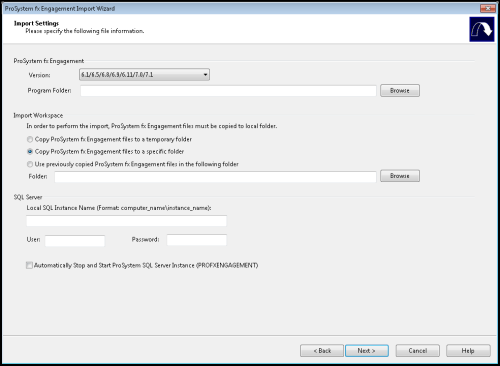Select Copy files to a temporary folder
Image resolution: width=500 pixels, height=366 pixels.
point(30,139)
